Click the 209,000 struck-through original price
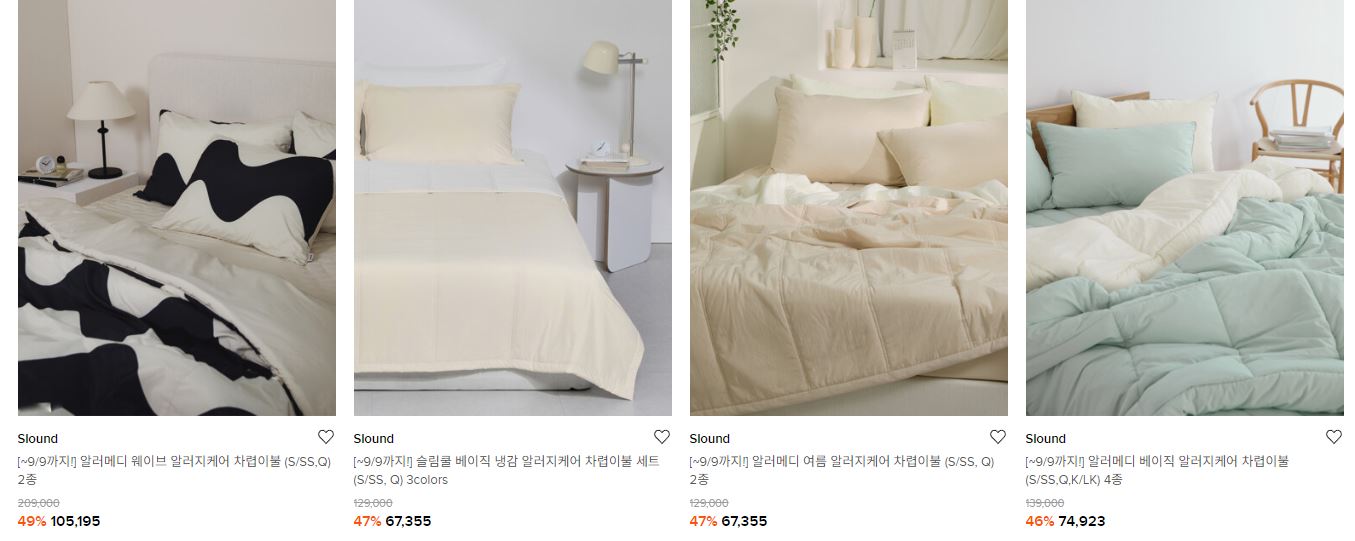Image resolution: width=1355 pixels, height=541 pixels. tap(38, 503)
